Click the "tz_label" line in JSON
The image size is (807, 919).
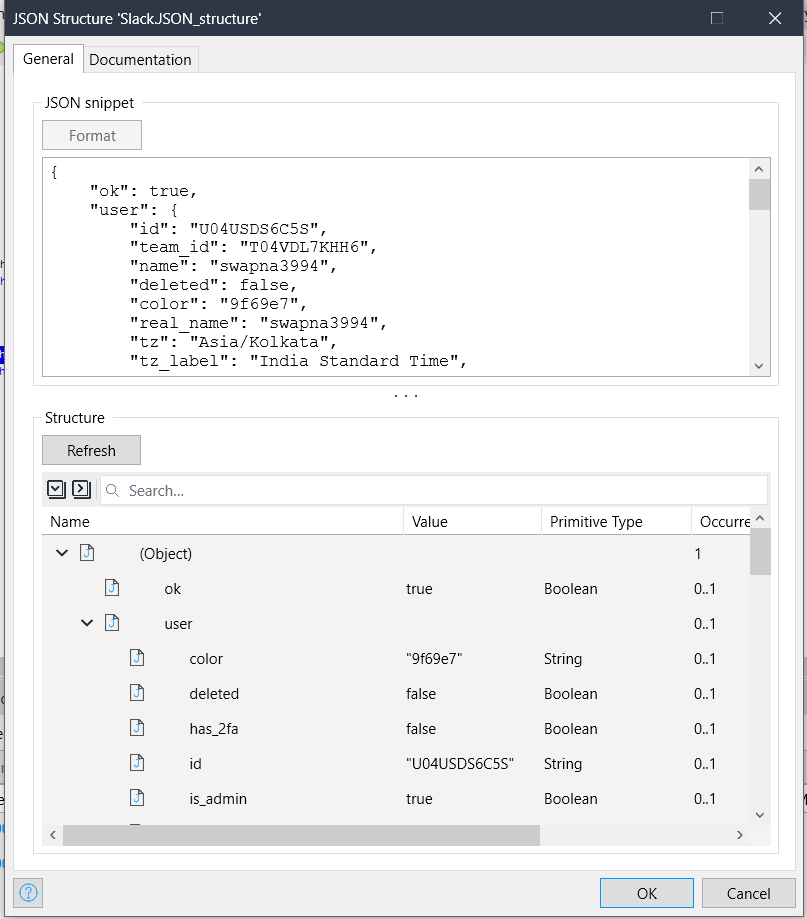tap(298, 361)
